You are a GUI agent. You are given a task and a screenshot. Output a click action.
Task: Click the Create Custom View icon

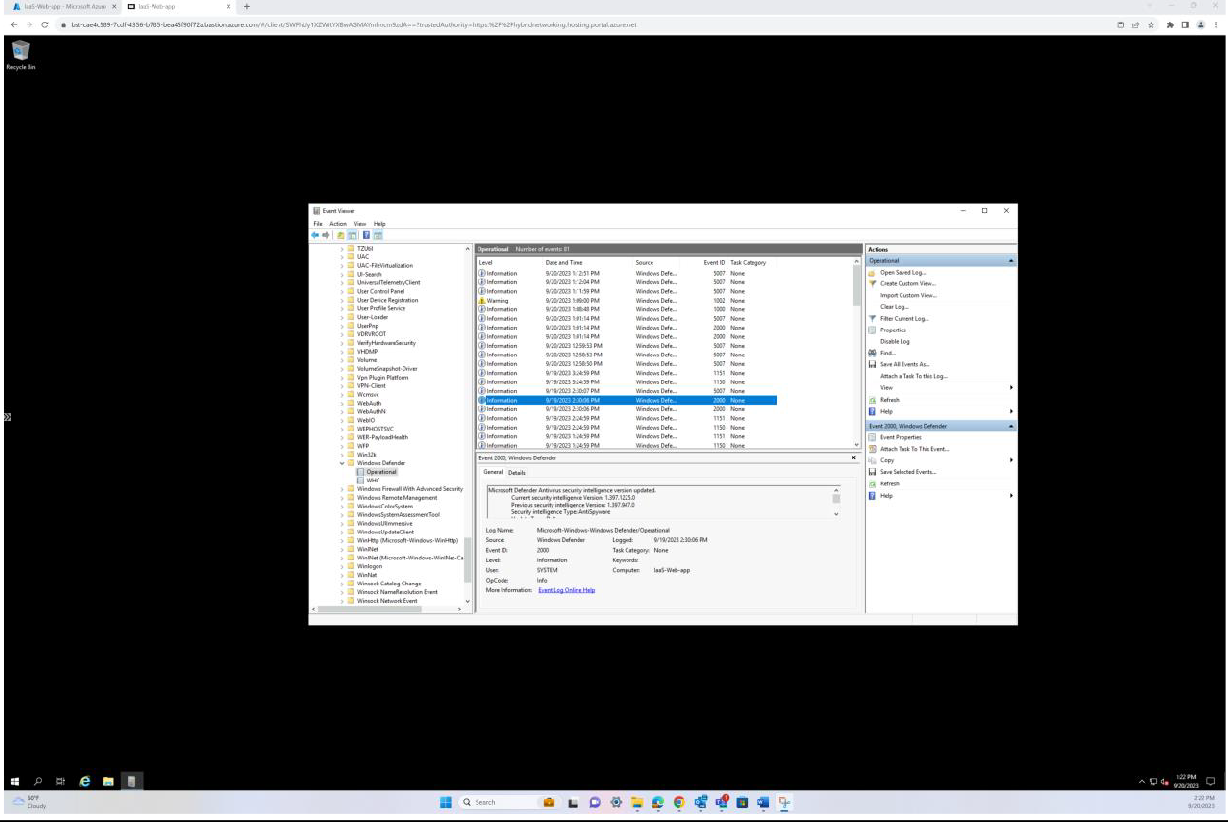[871, 284]
